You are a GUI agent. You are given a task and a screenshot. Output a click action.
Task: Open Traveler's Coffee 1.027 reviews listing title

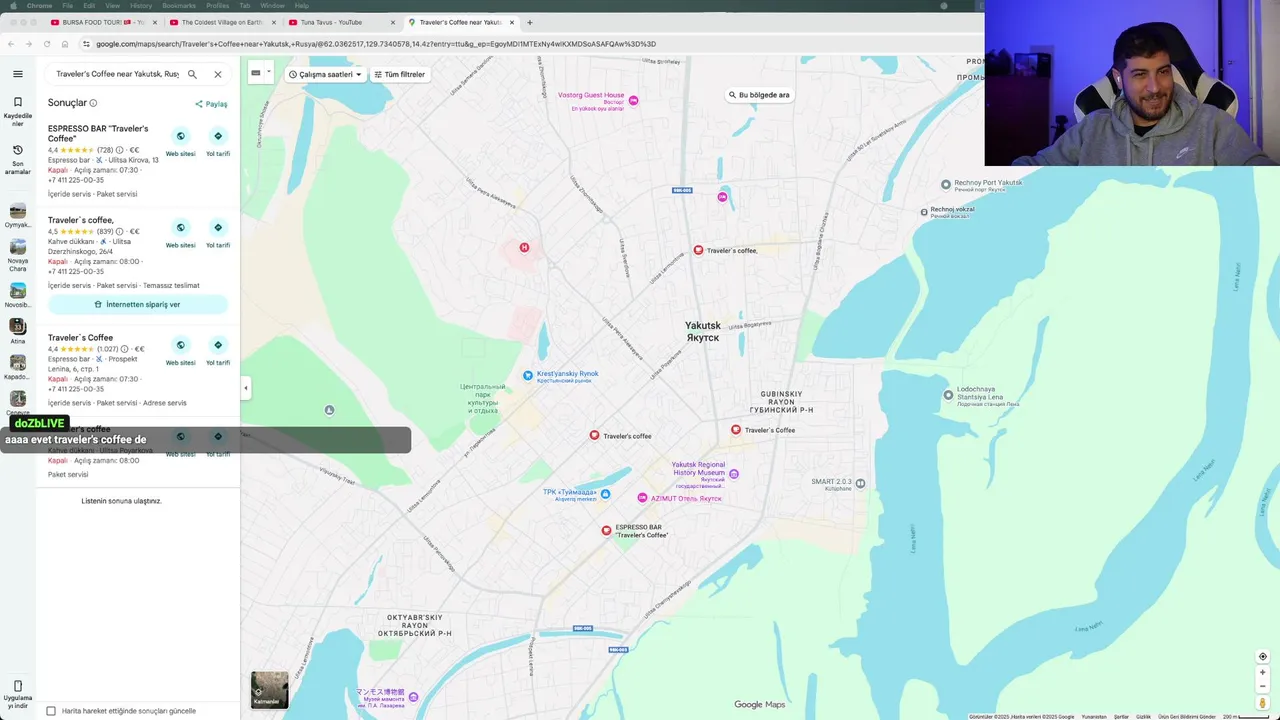pos(80,338)
